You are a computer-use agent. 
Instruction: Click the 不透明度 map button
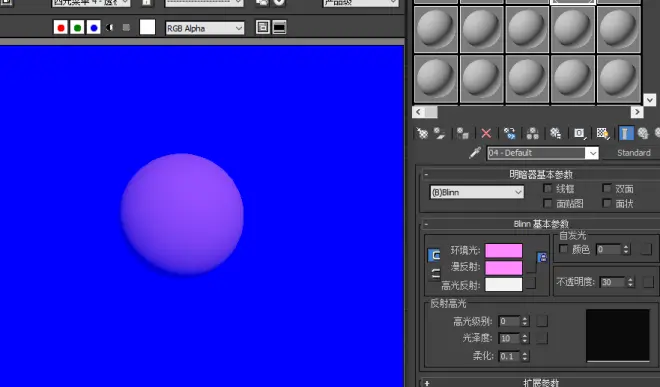[649, 282]
